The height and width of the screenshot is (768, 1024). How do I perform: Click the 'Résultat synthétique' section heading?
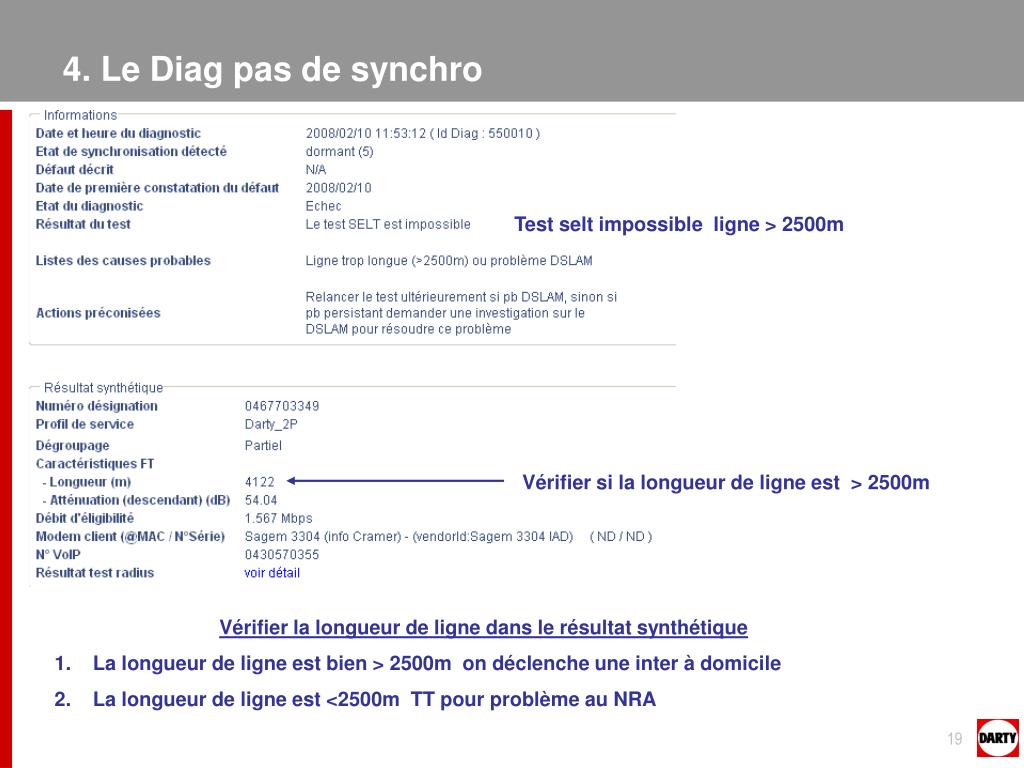tap(103, 388)
